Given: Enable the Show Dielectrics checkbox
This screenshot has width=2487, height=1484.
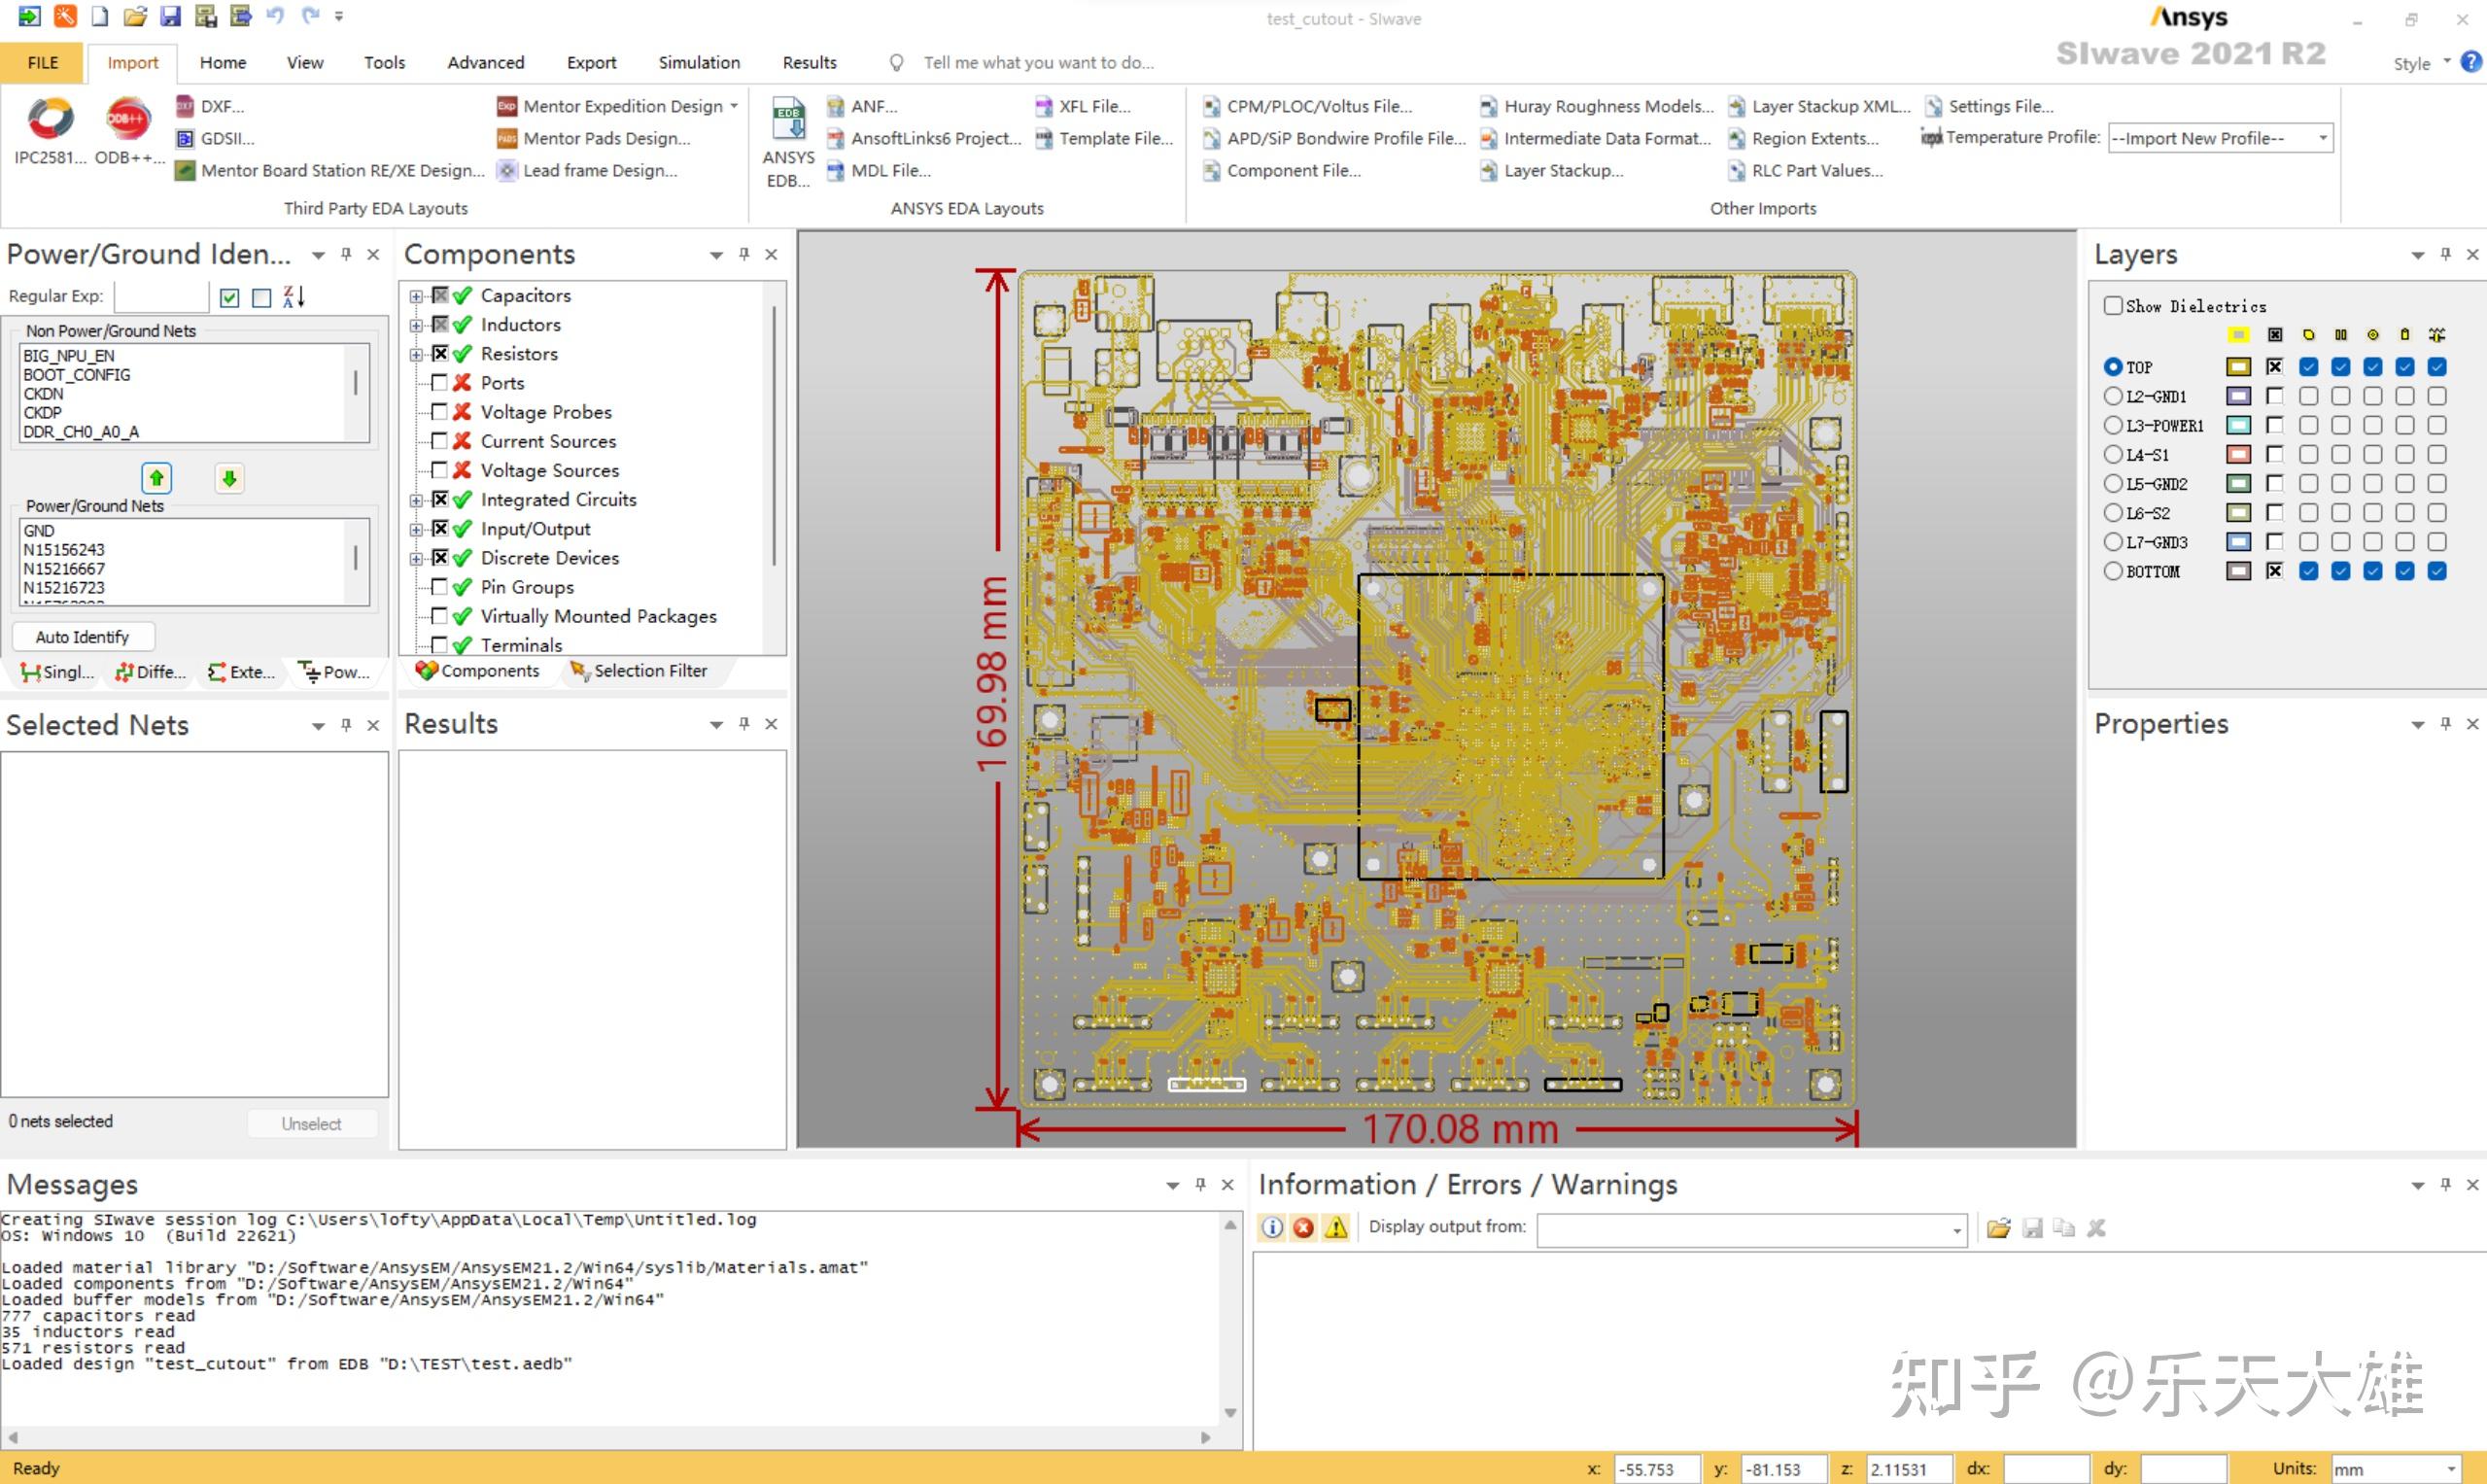Looking at the screenshot, I should tap(2113, 306).
